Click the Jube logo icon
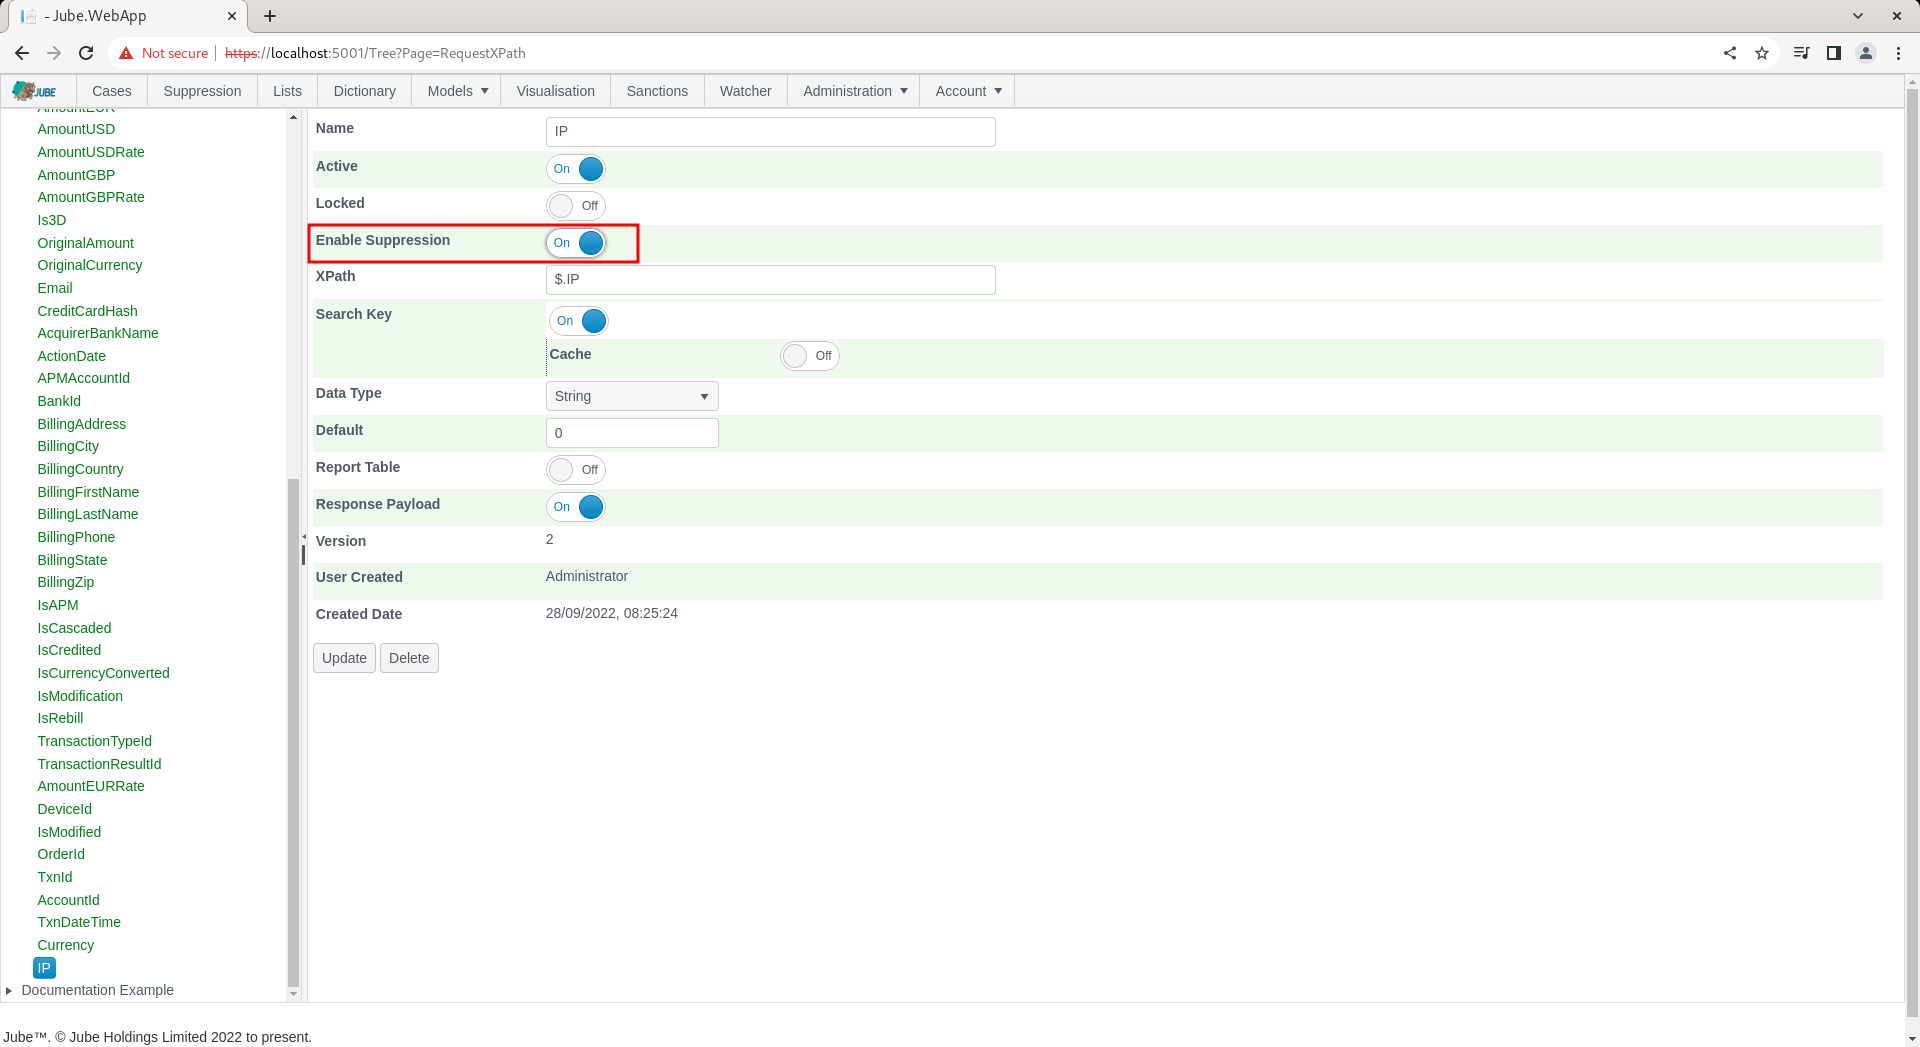This screenshot has width=1920, height=1047. [x=35, y=91]
